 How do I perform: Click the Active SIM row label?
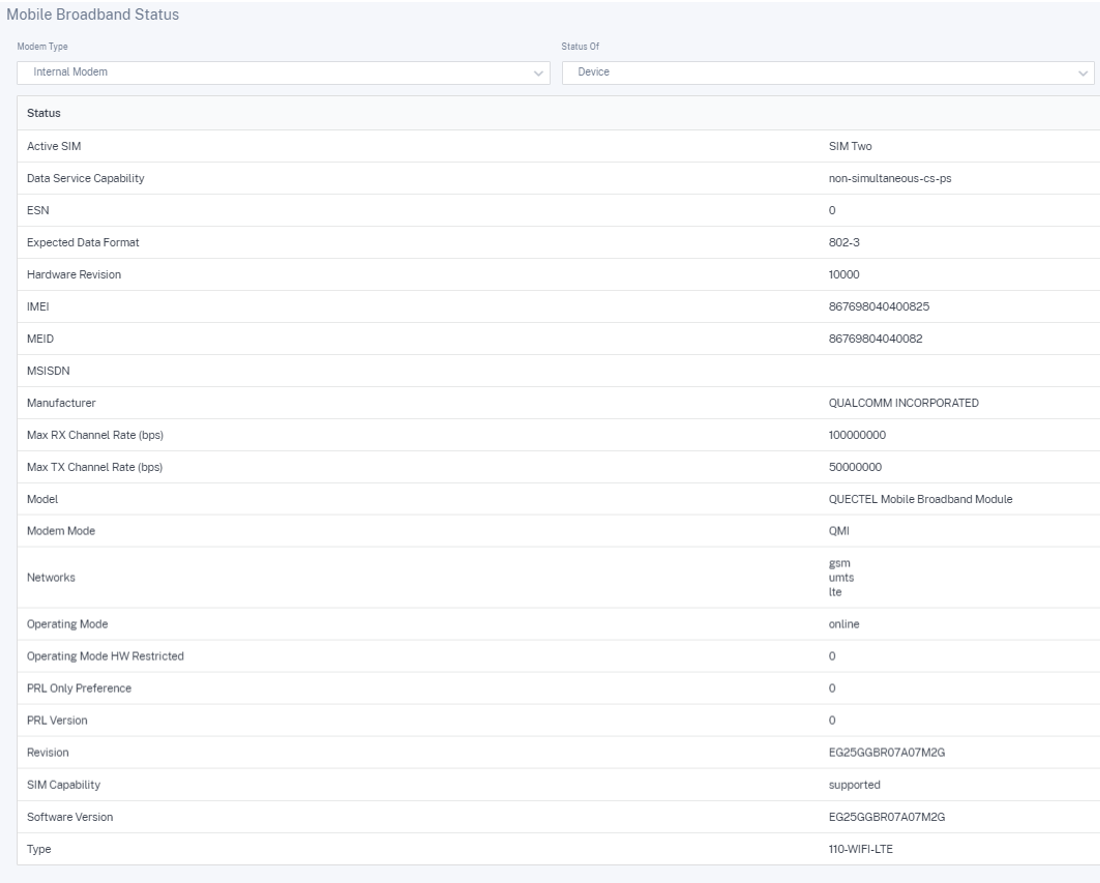point(54,146)
